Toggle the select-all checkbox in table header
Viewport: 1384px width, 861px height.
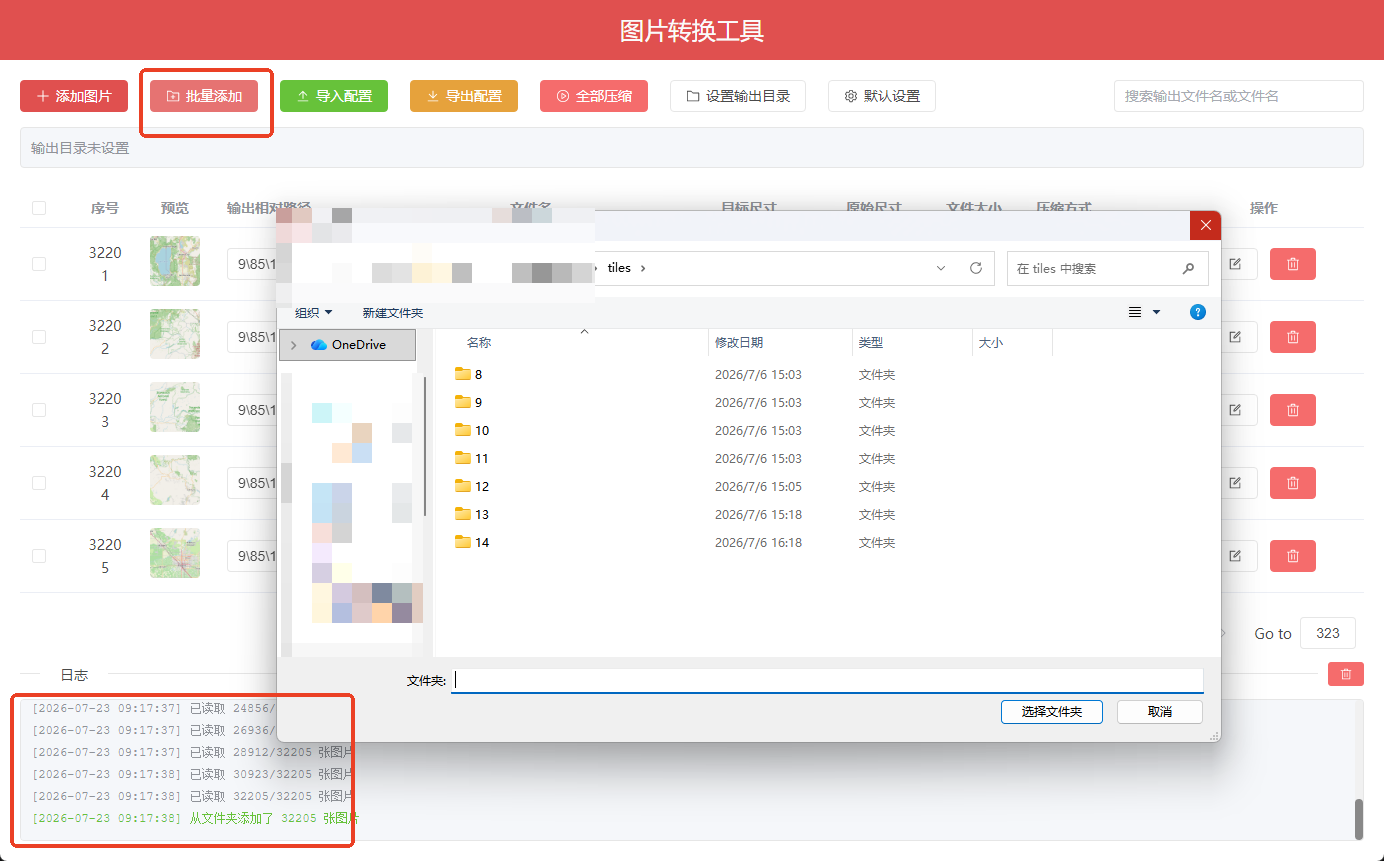click(x=39, y=208)
